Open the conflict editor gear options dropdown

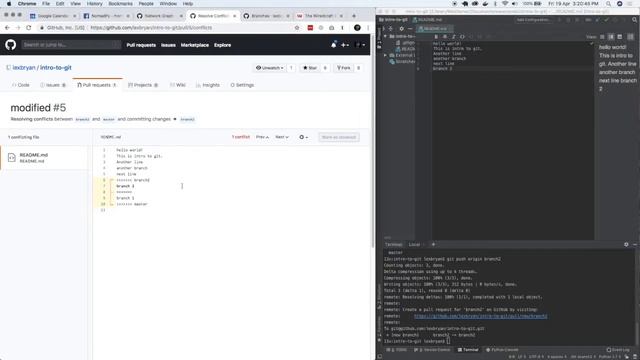point(303,137)
